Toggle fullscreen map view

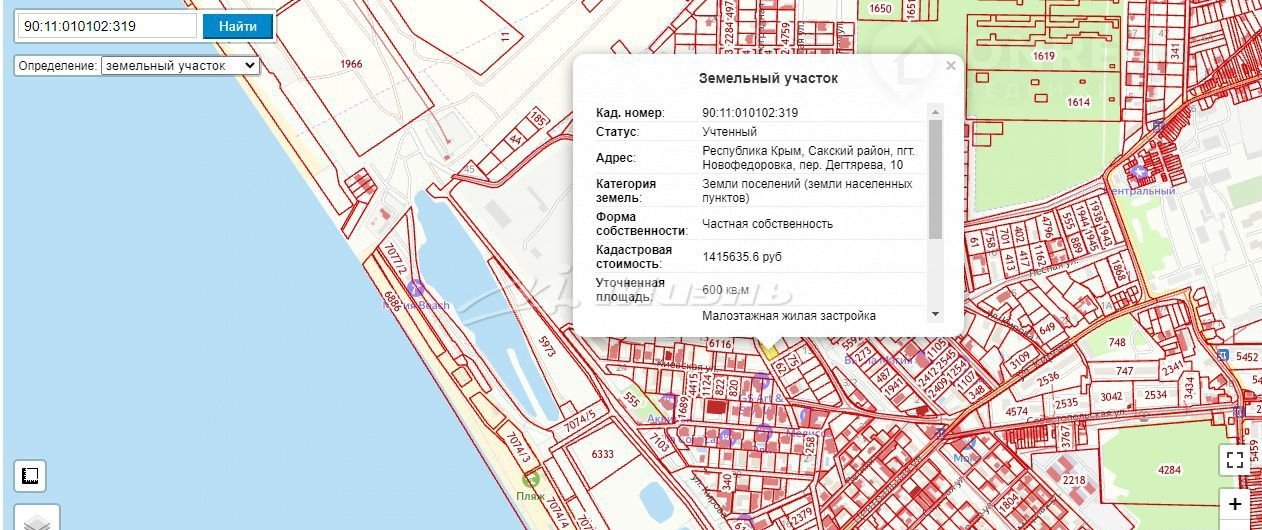(1235, 459)
